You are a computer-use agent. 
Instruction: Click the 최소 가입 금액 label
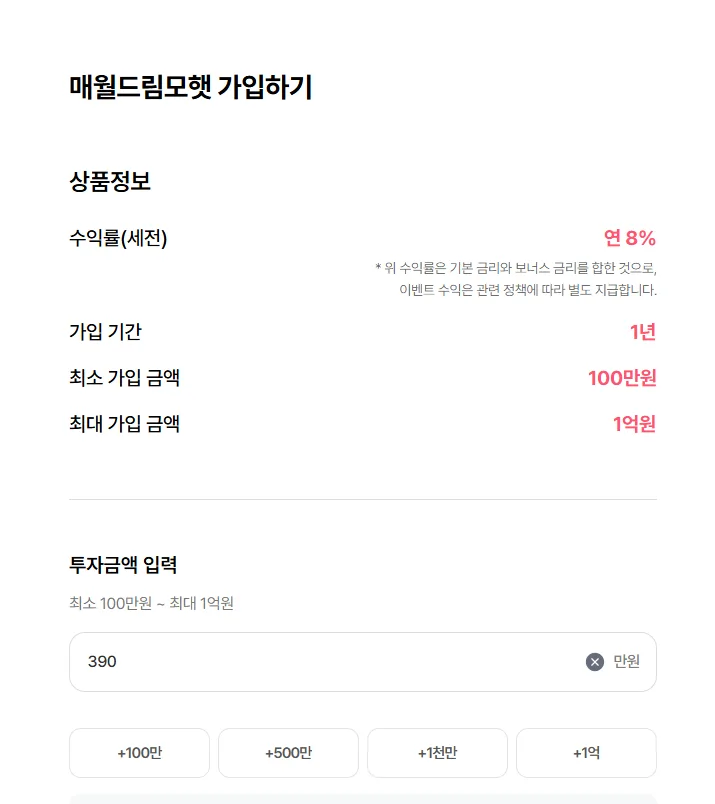[125, 378]
